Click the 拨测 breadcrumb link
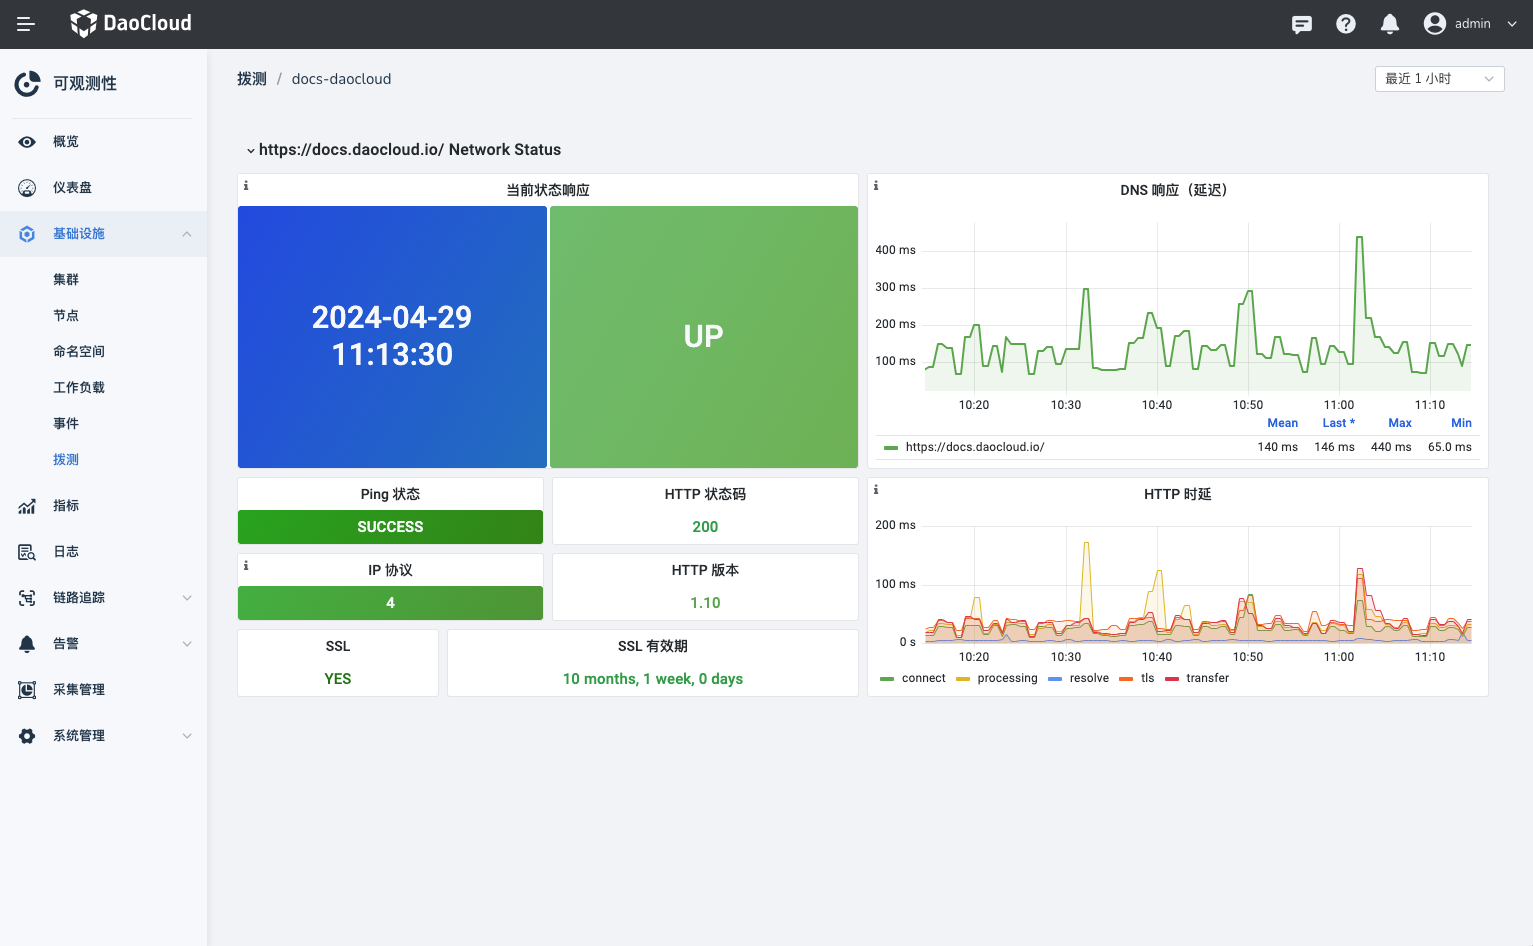The height and width of the screenshot is (946, 1533). point(251,79)
